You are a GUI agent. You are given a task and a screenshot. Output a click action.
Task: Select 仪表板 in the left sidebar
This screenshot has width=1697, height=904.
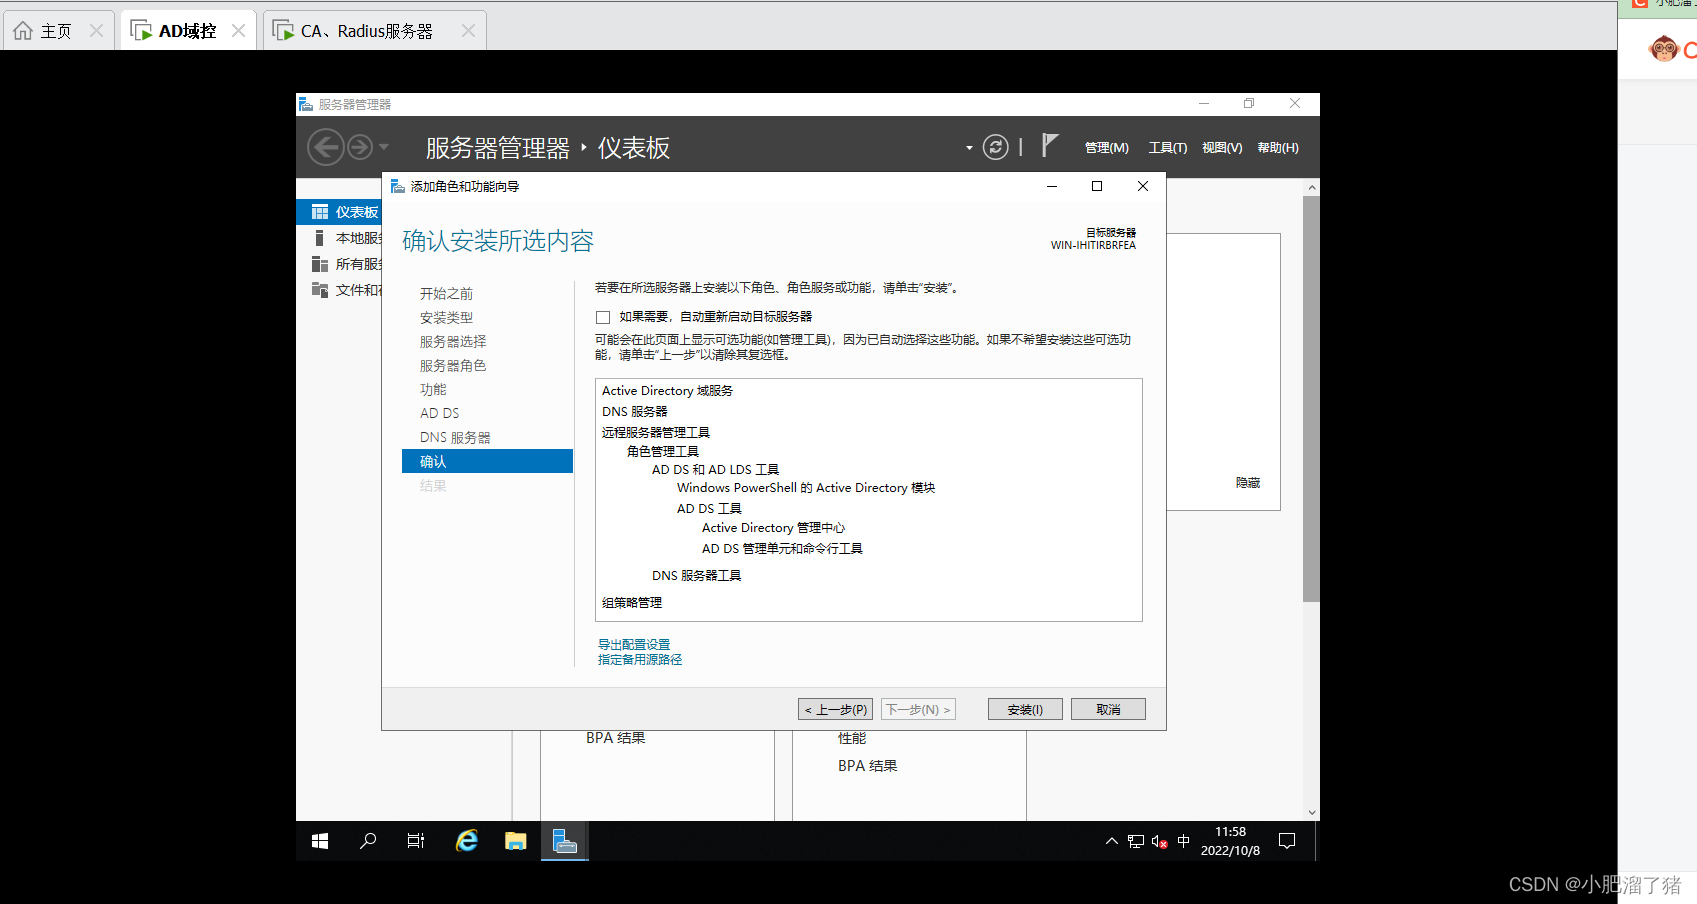point(340,212)
